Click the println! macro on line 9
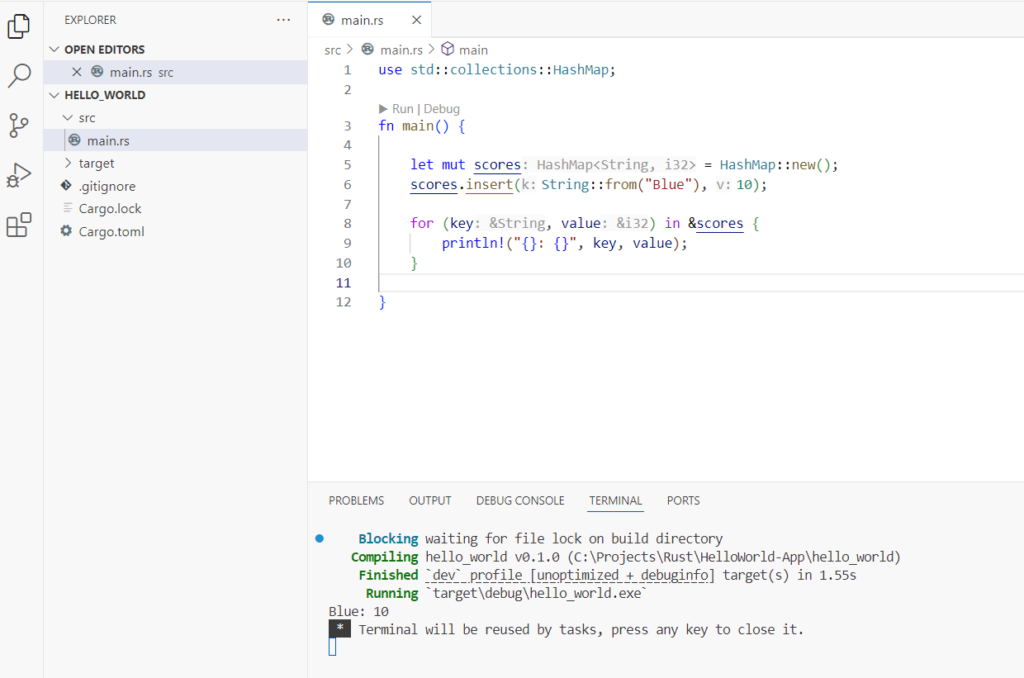 click(x=473, y=243)
